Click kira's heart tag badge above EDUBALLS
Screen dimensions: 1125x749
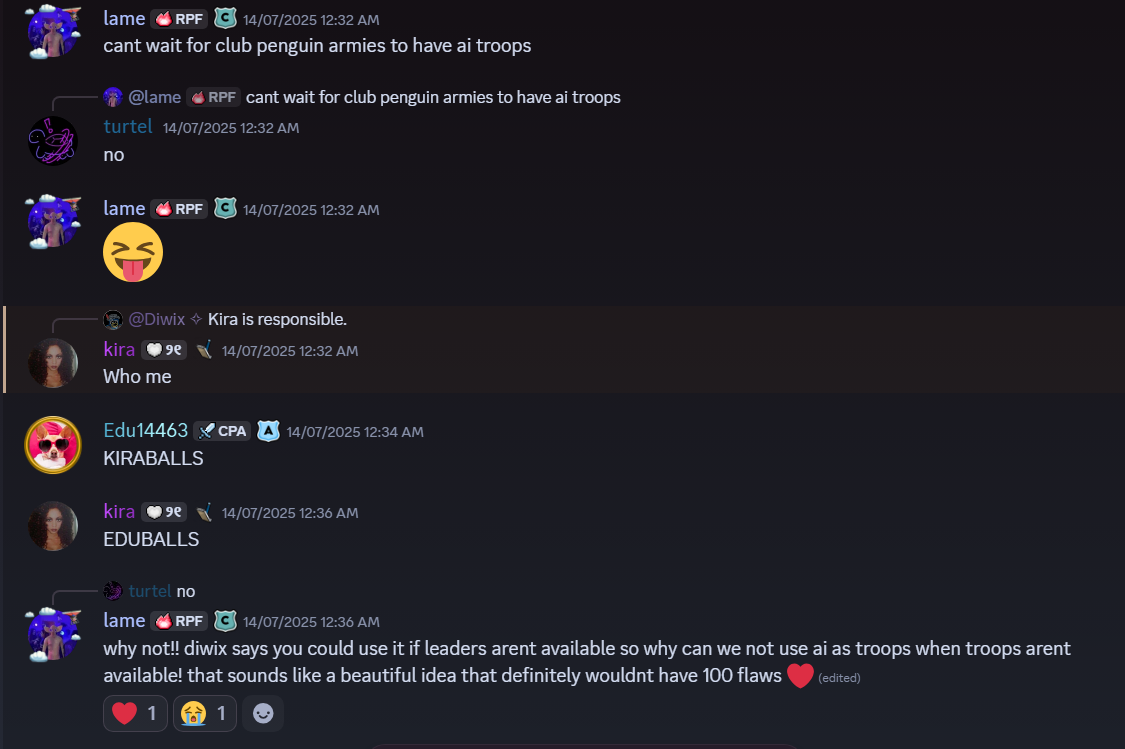(x=164, y=512)
